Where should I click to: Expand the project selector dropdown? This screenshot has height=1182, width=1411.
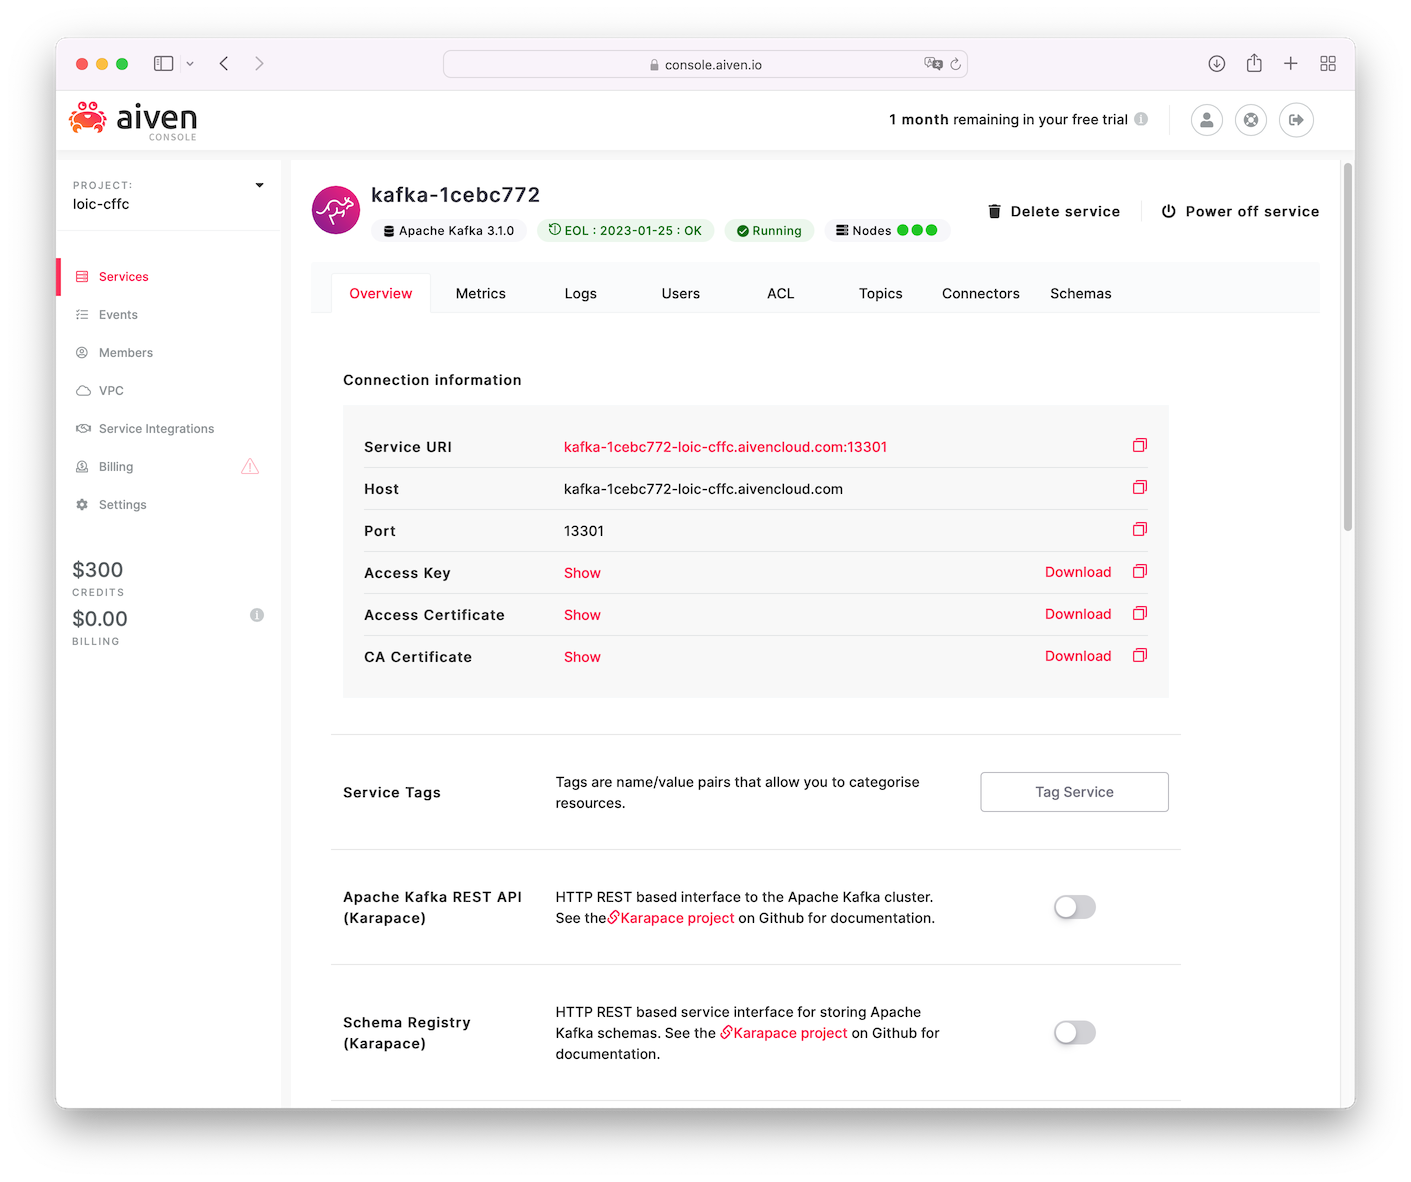(260, 185)
